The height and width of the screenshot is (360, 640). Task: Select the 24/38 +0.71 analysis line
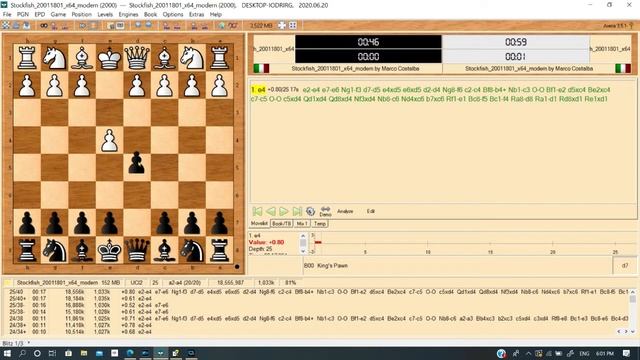point(317,318)
